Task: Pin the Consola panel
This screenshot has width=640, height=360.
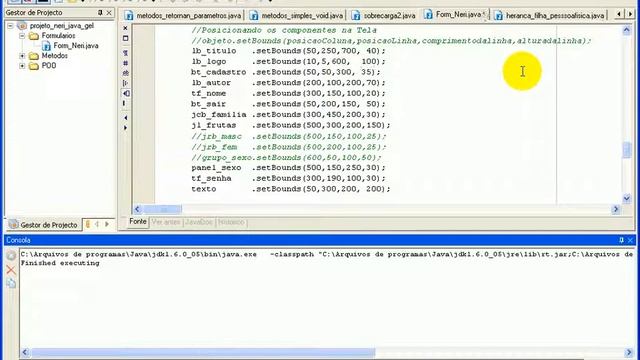Action: [x=621, y=240]
